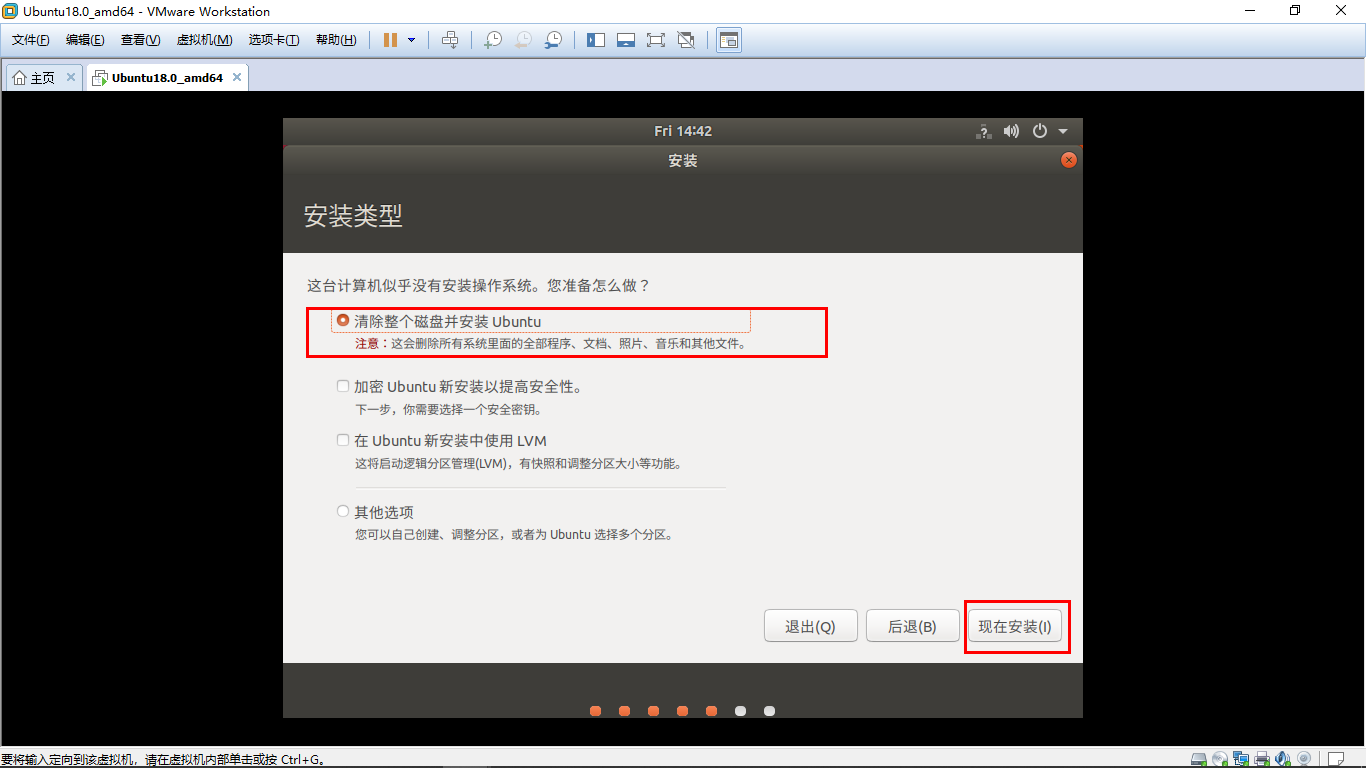Click the printer device icon in status bar

(x=1262, y=759)
